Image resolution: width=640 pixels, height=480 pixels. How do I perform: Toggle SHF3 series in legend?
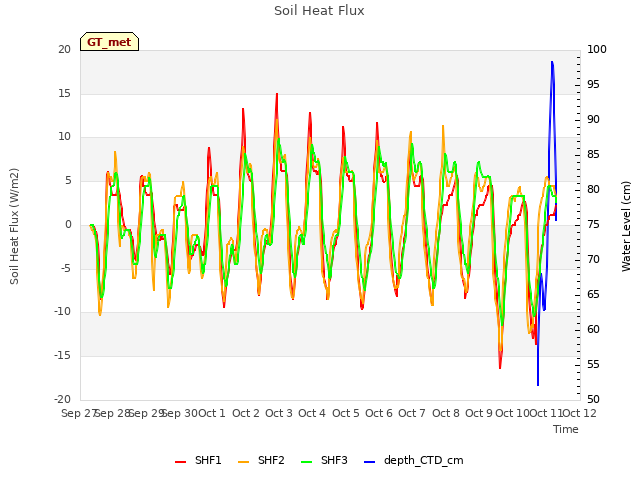click(x=324, y=460)
